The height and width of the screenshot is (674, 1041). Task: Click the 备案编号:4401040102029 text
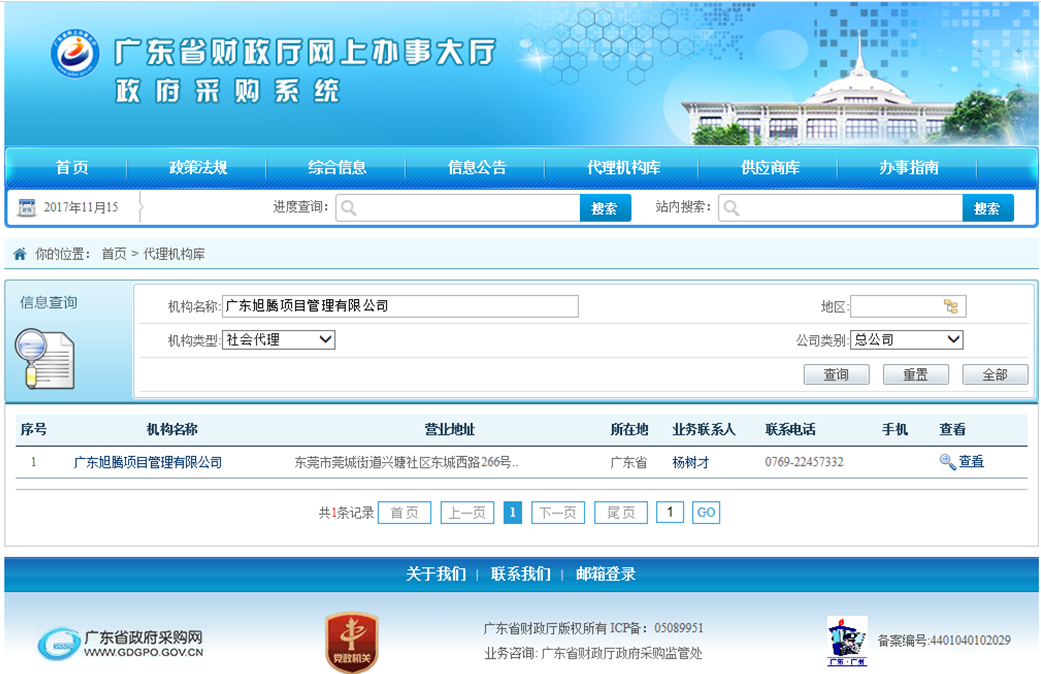point(943,641)
